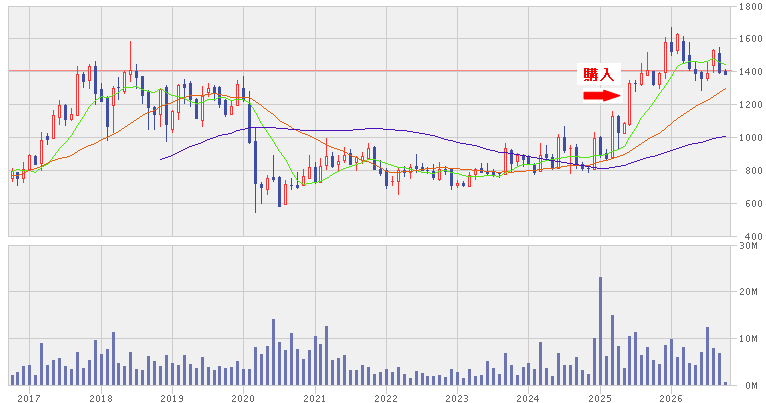Click the 2020 year label below the chart
The image size is (766, 403).
[243, 398]
